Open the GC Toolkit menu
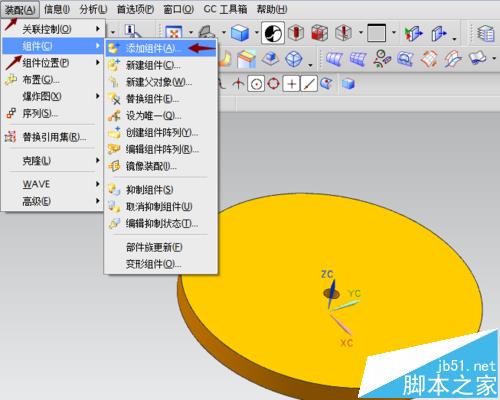 [x=225, y=9]
